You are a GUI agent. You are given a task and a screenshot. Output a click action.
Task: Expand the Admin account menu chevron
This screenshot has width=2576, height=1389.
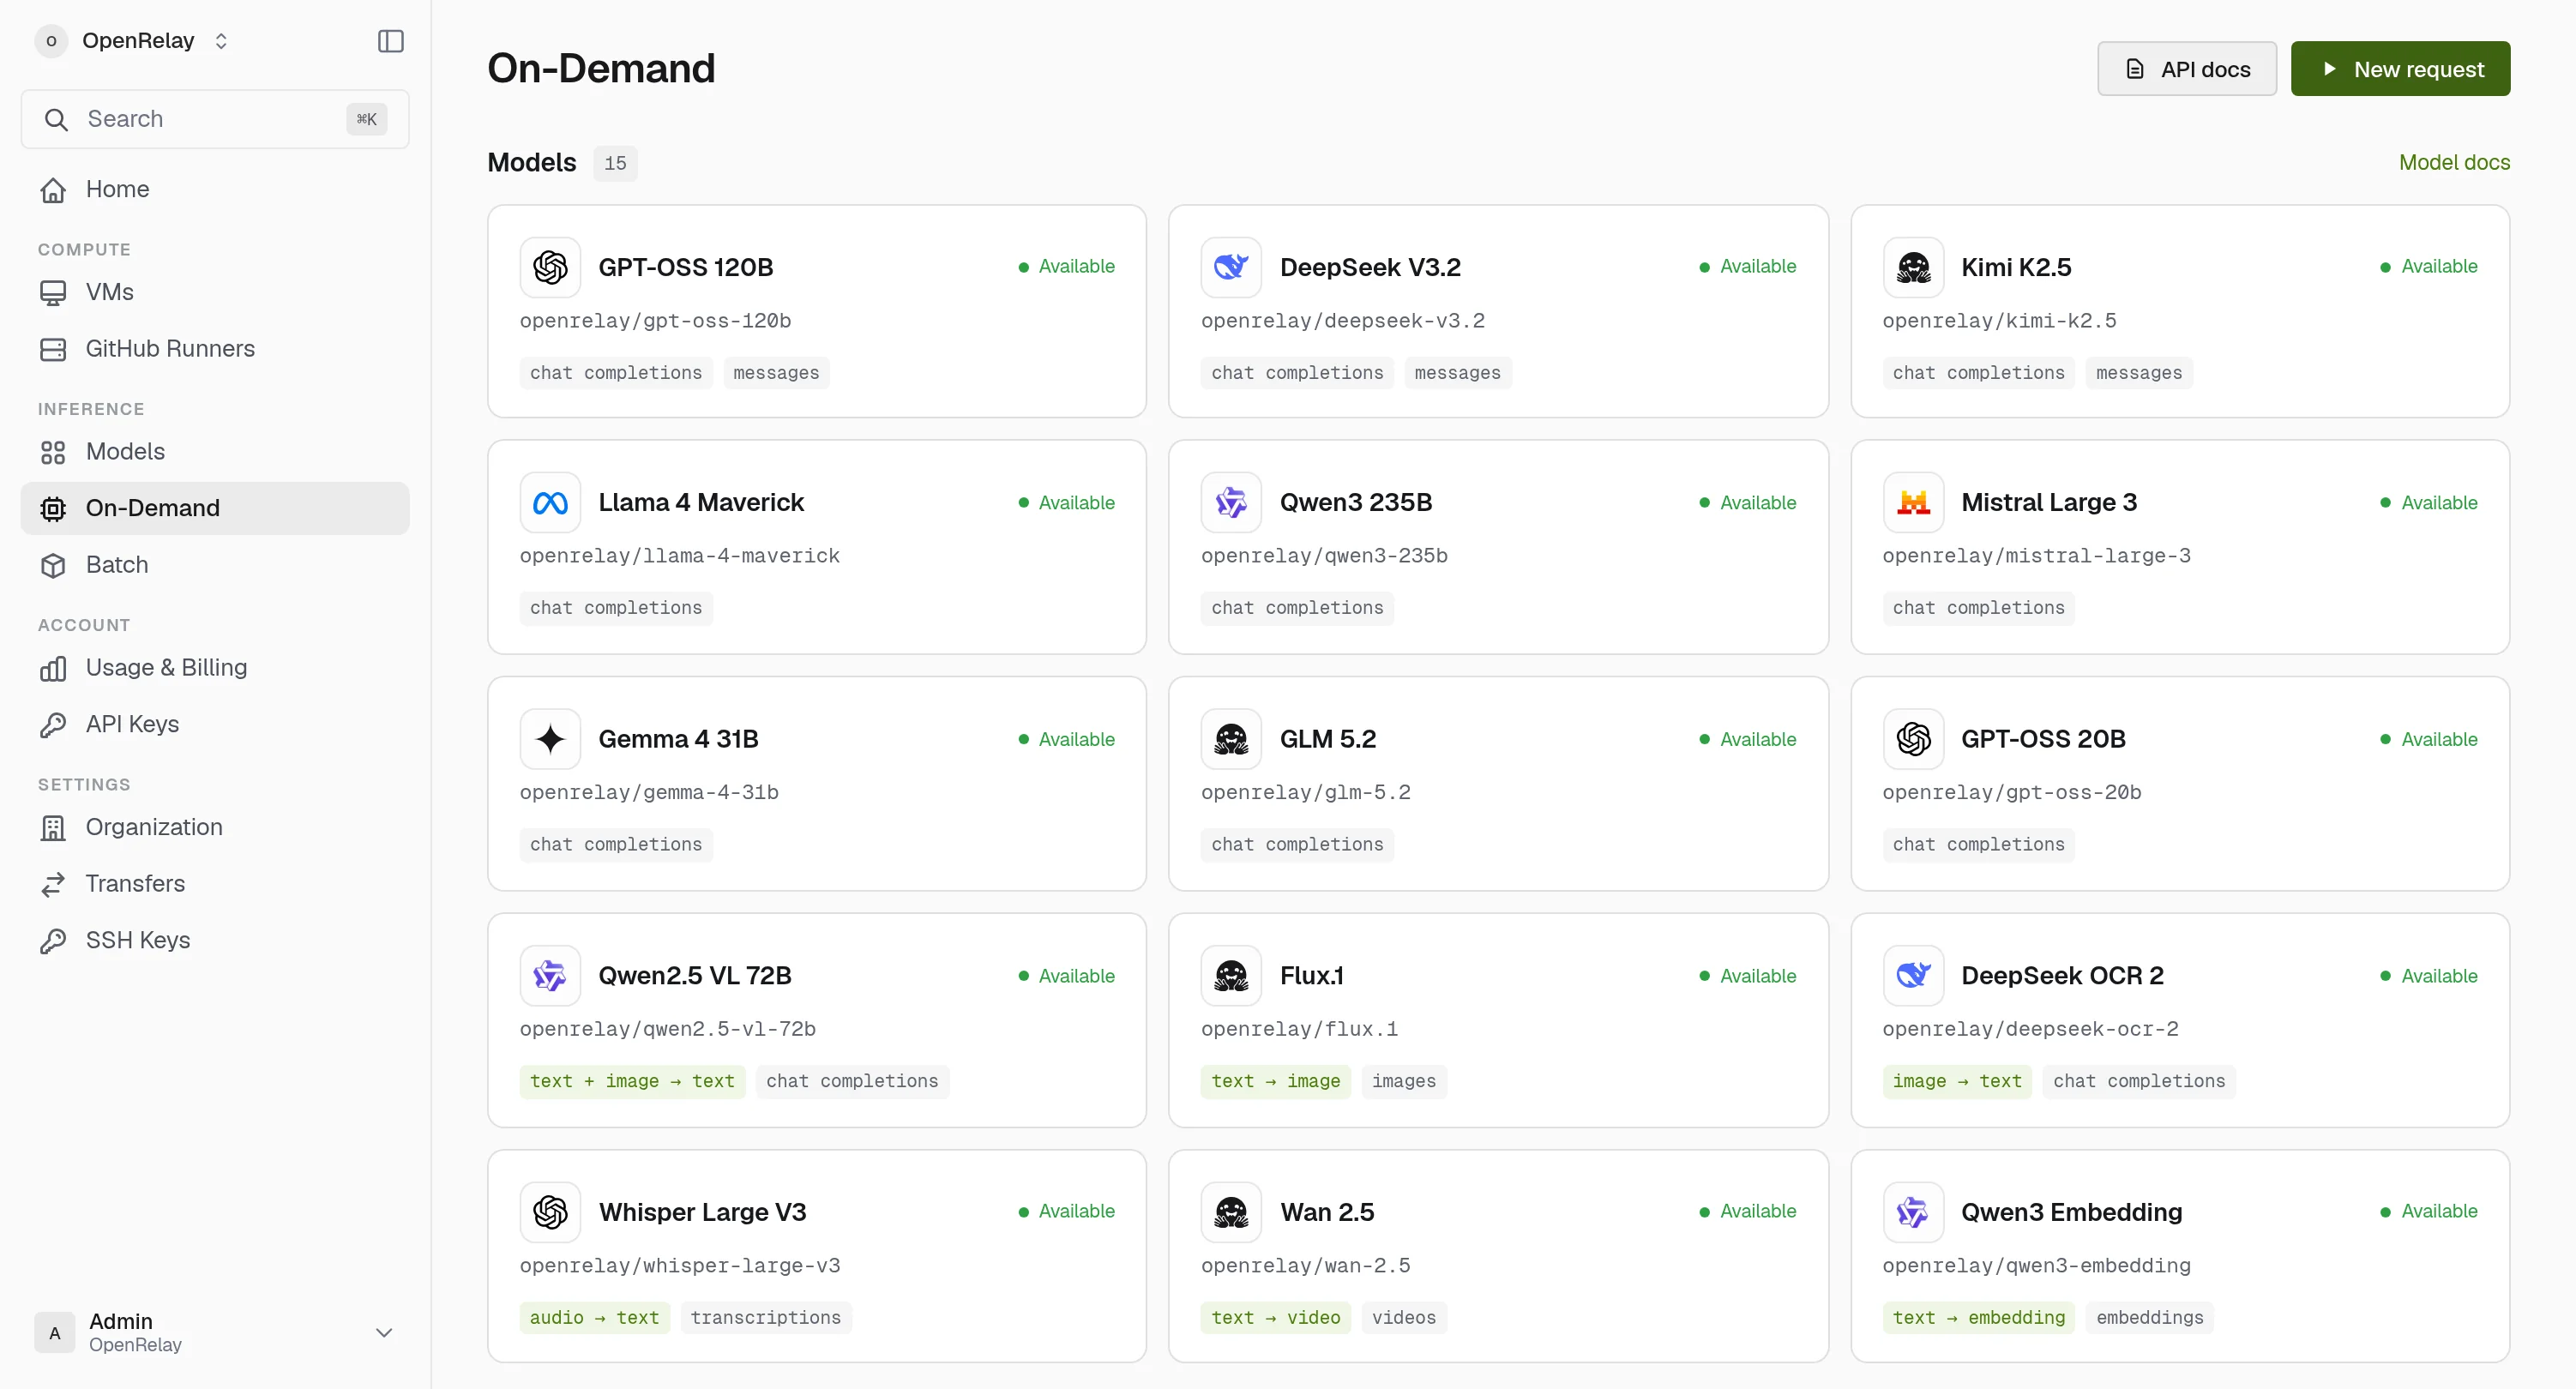click(x=383, y=1332)
